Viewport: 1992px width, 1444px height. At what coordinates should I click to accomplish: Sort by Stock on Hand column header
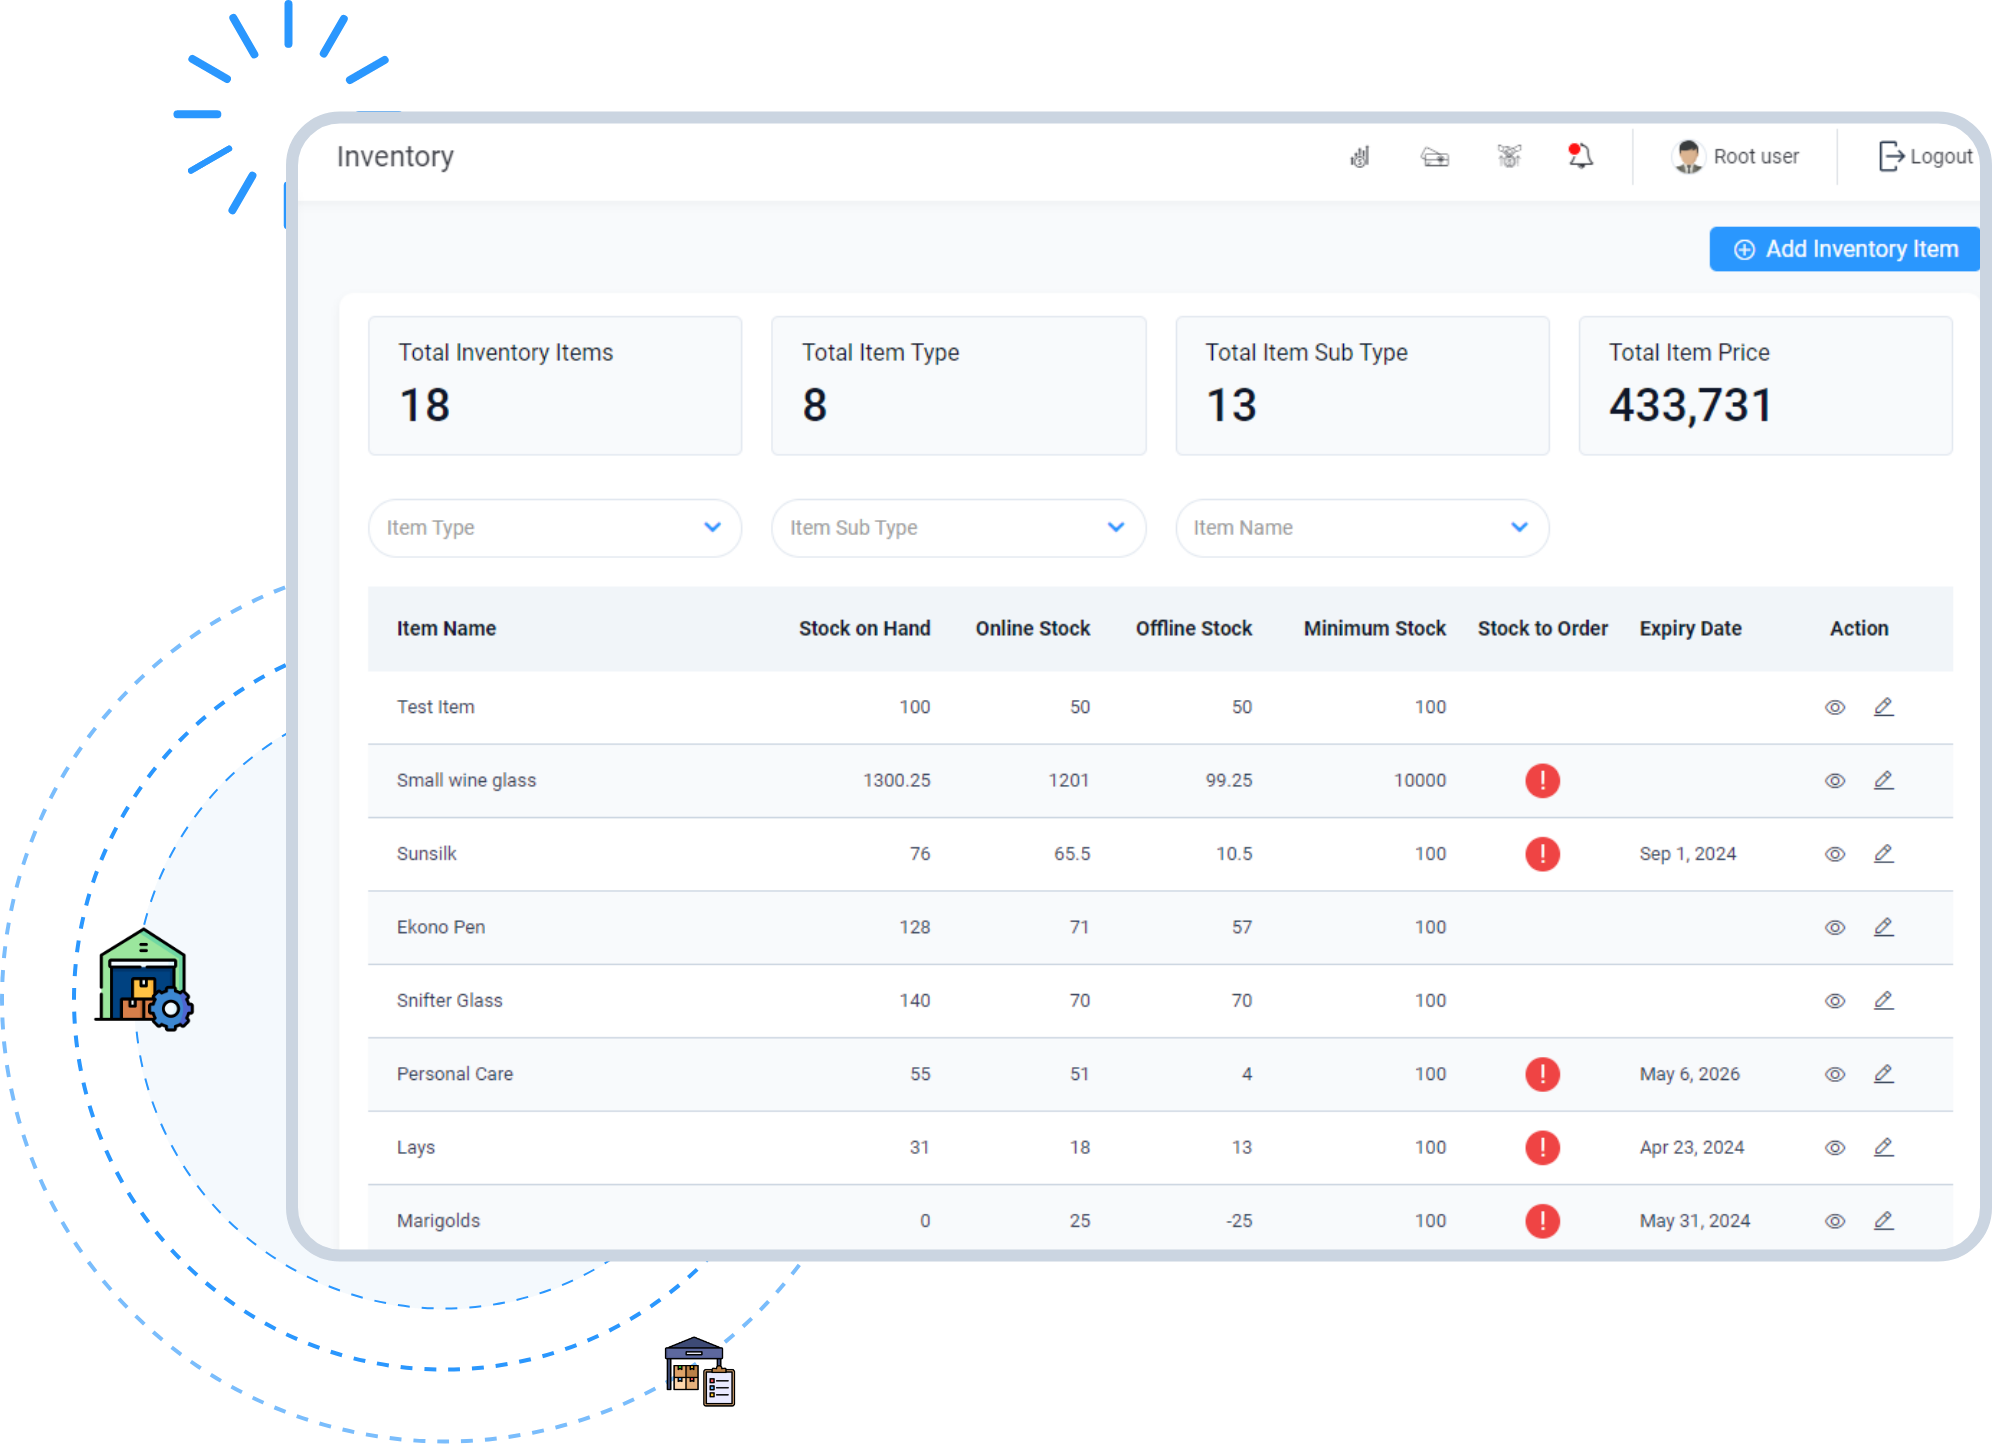[864, 629]
